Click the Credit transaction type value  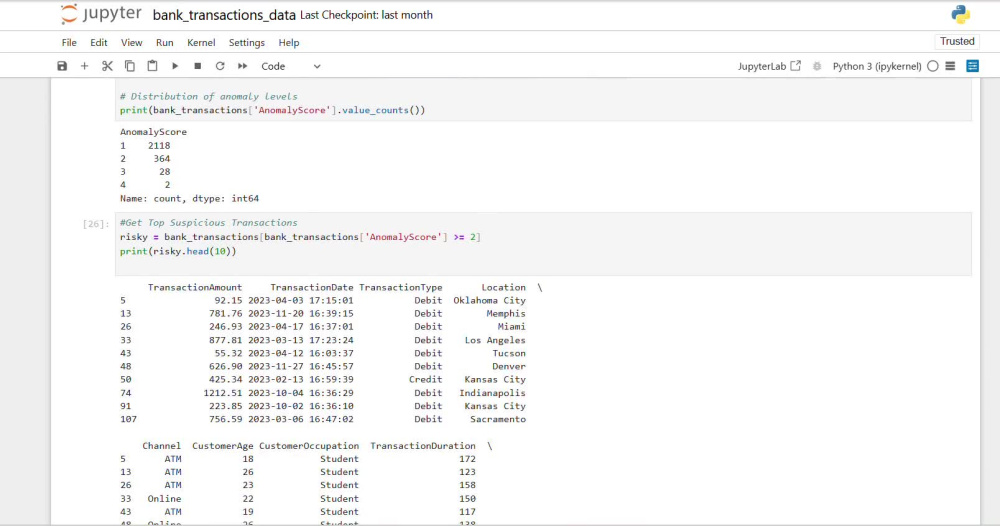[x=425, y=379]
